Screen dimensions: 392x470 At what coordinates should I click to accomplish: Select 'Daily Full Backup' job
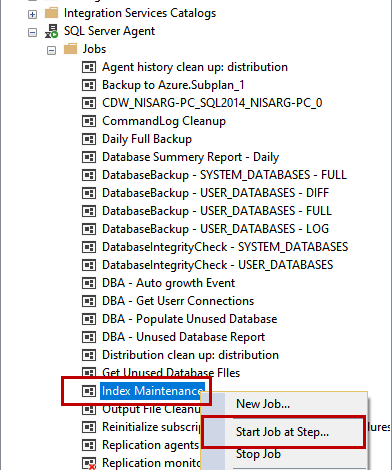147,139
